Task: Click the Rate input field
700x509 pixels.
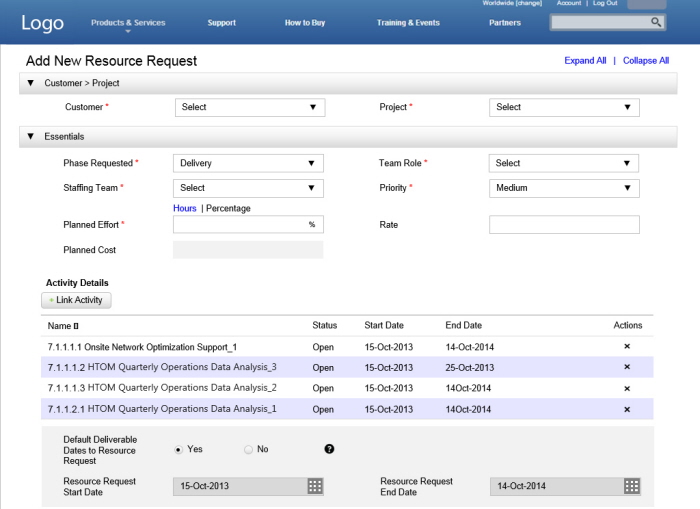Action: pyautogui.click(x=564, y=225)
